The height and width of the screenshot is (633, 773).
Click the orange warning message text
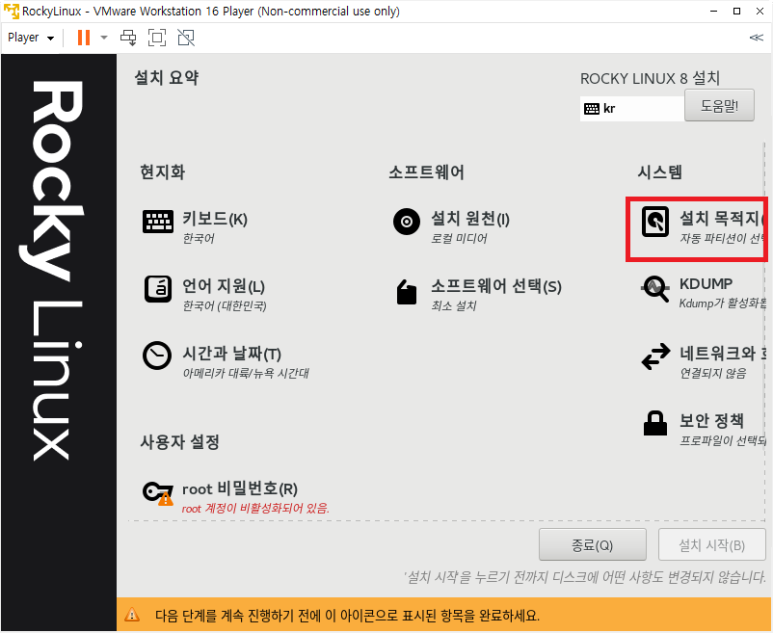(x=348, y=615)
